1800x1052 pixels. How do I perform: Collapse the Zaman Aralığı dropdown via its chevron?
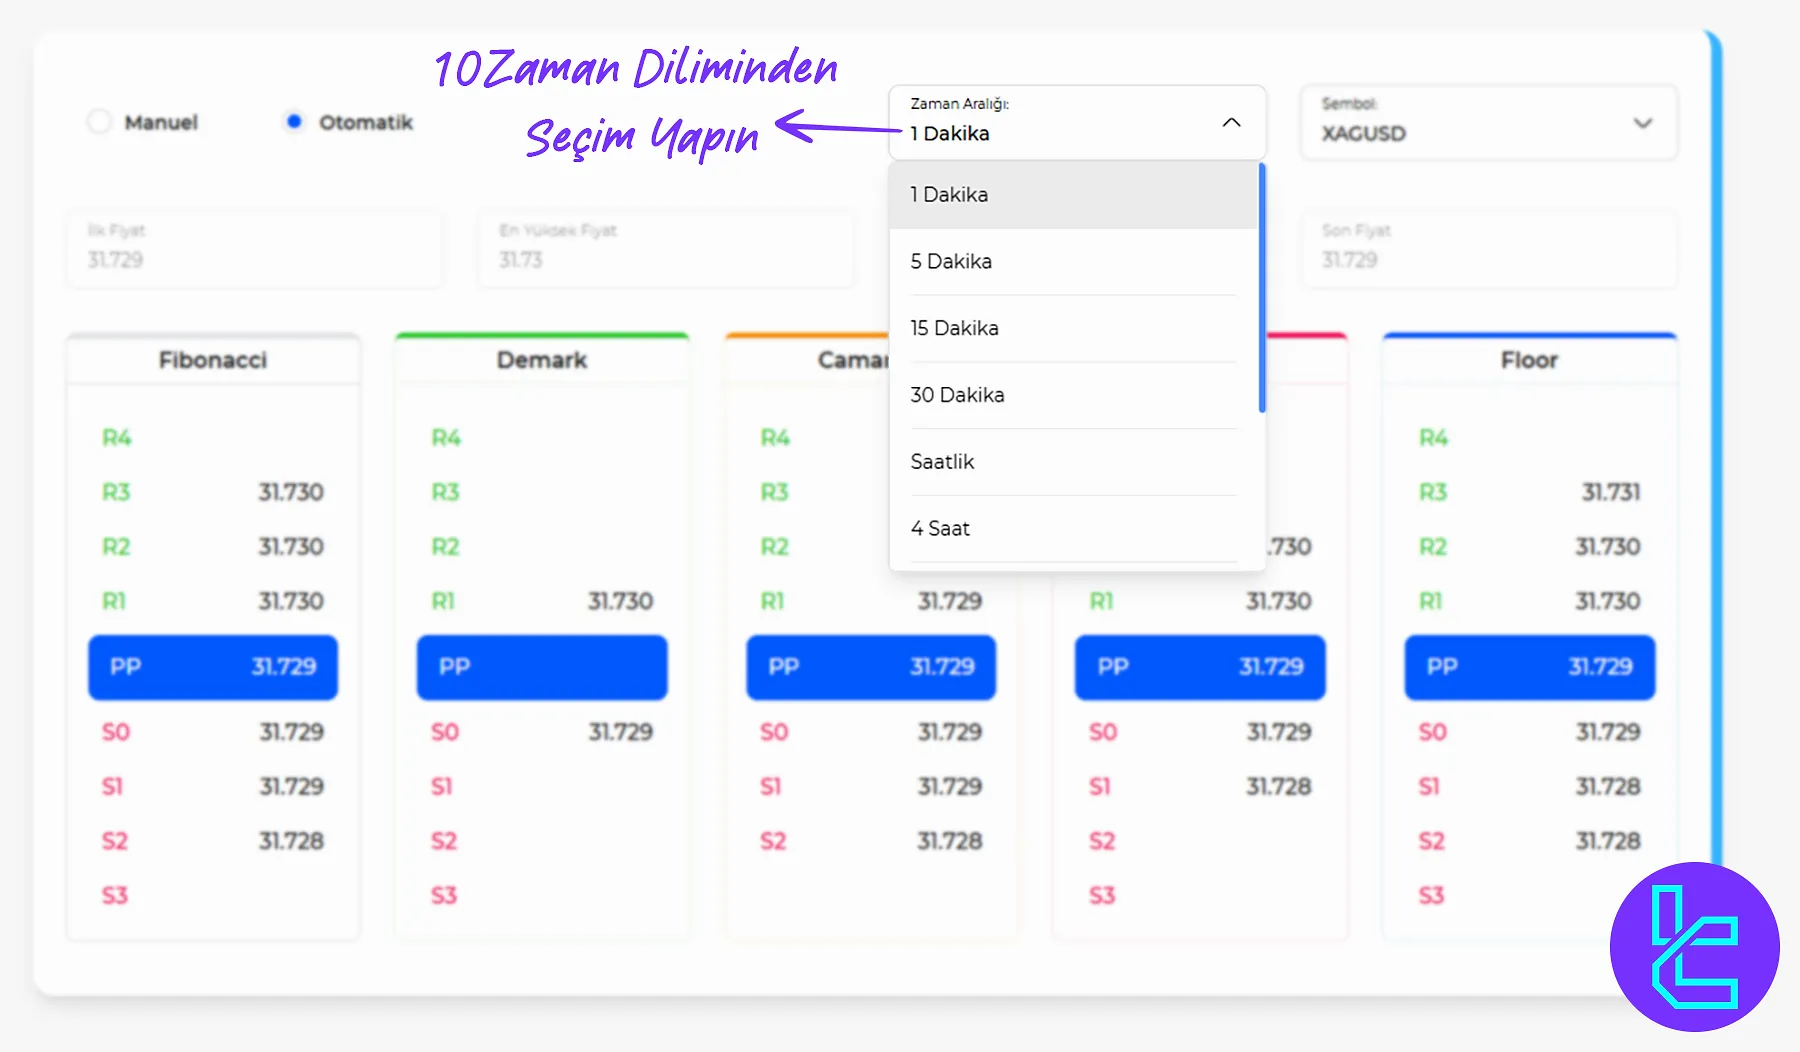coord(1231,123)
